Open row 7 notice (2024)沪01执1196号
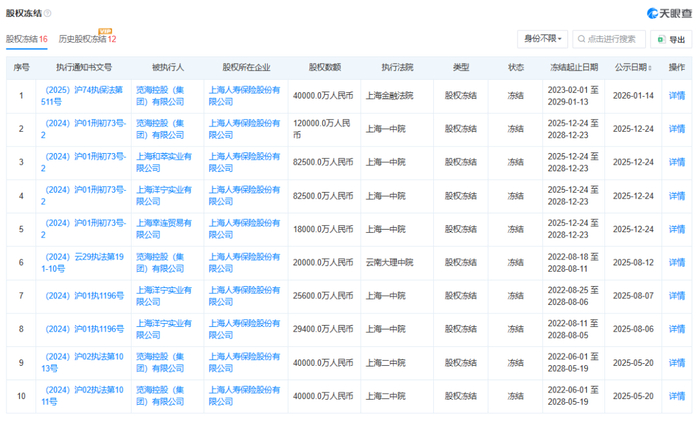This screenshot has height=421, width=700. 84,296
